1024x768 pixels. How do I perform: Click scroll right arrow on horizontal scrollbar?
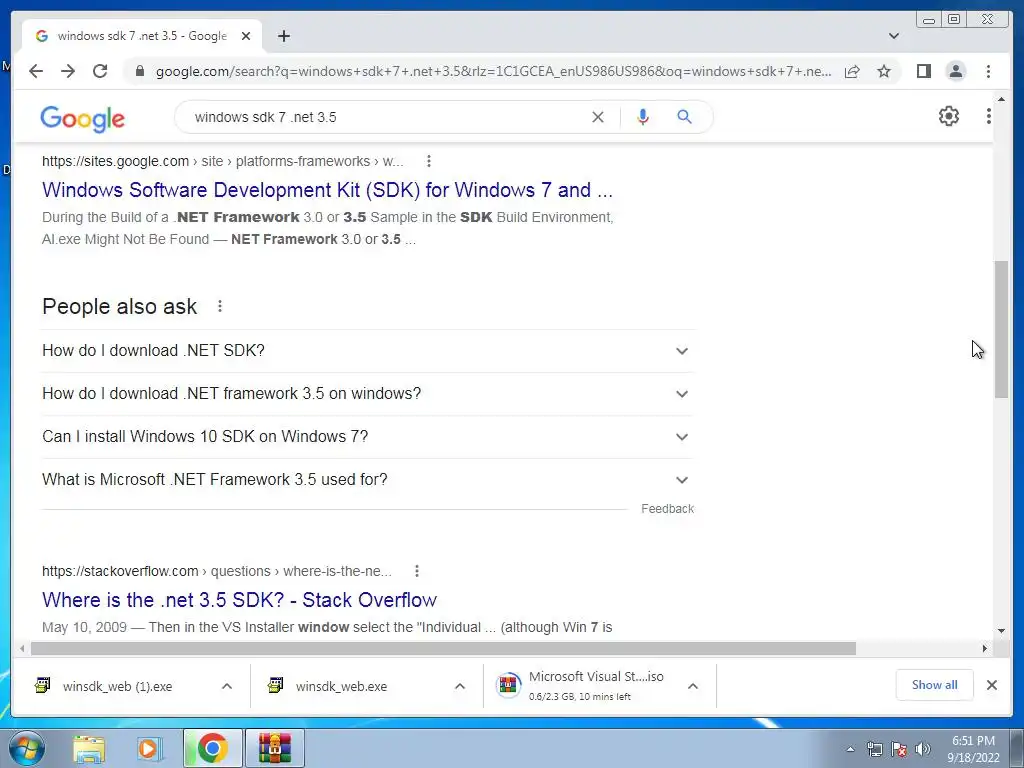pos(985,648)
